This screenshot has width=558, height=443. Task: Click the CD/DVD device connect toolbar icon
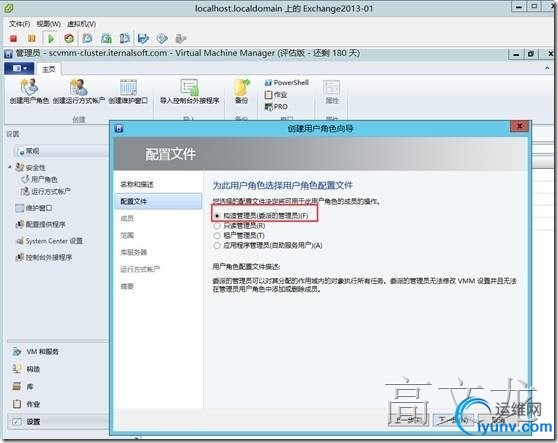162,38
